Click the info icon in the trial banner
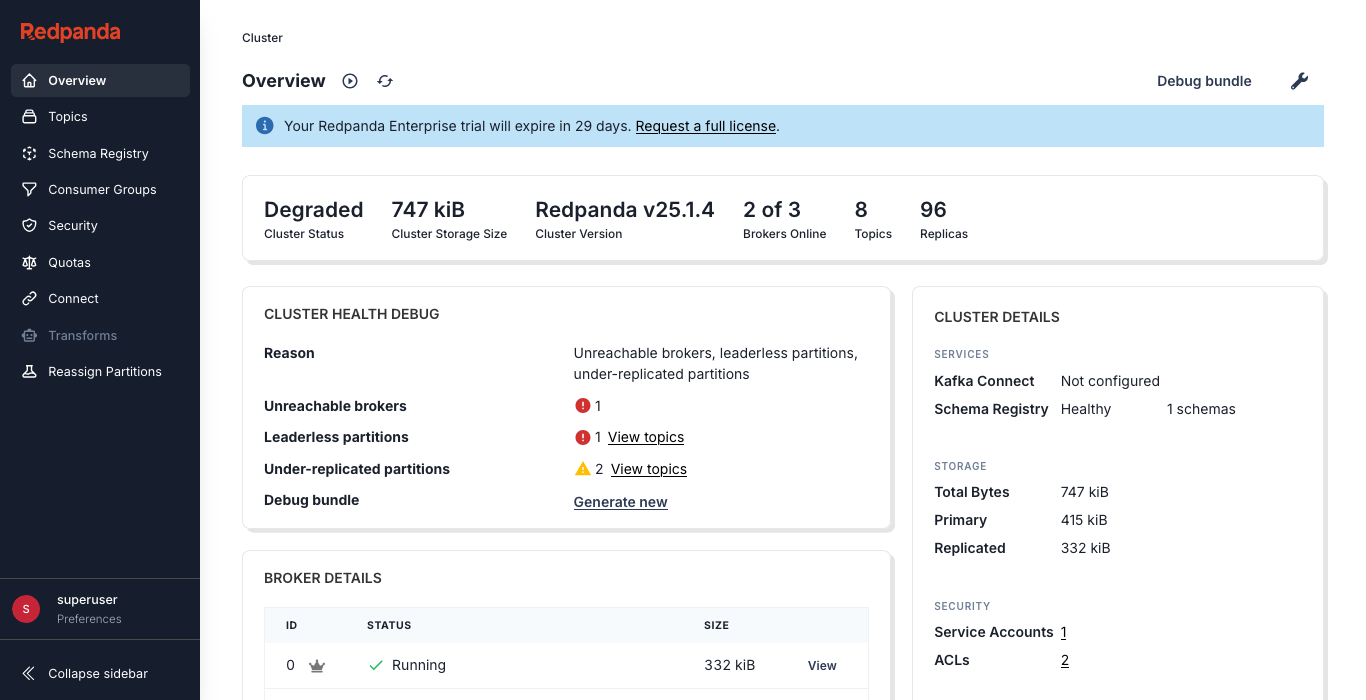Screen dimensions: 1366x700 264,125
